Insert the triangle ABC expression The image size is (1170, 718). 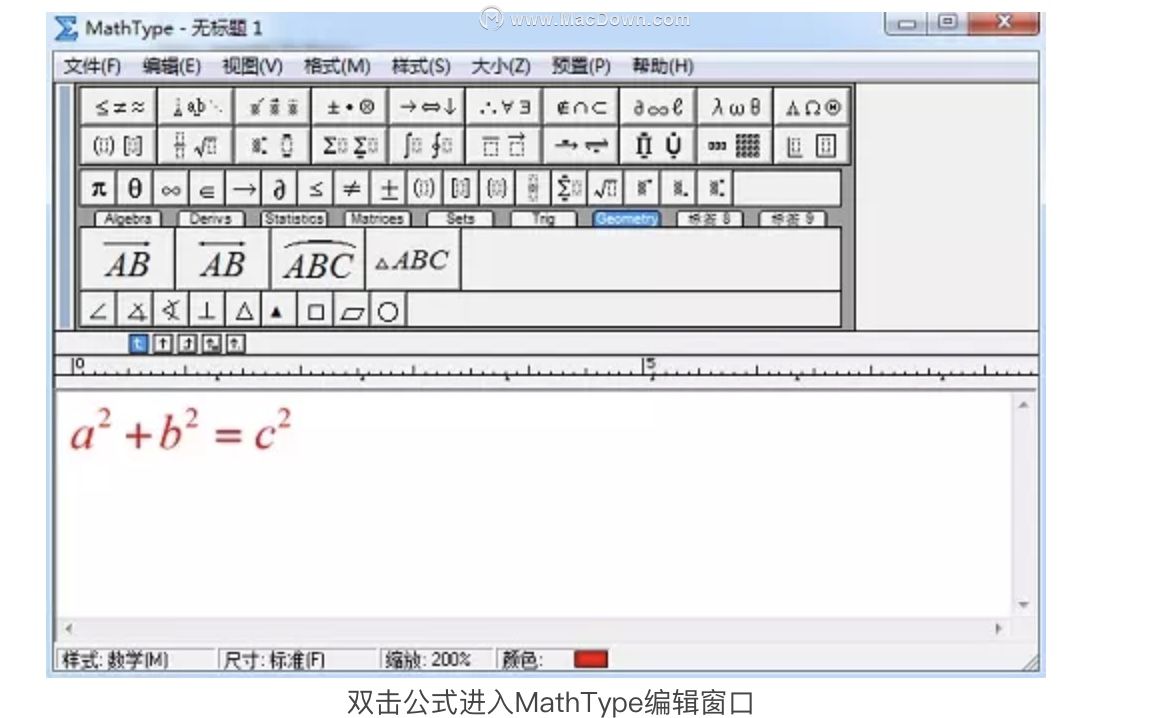(413, 259)
